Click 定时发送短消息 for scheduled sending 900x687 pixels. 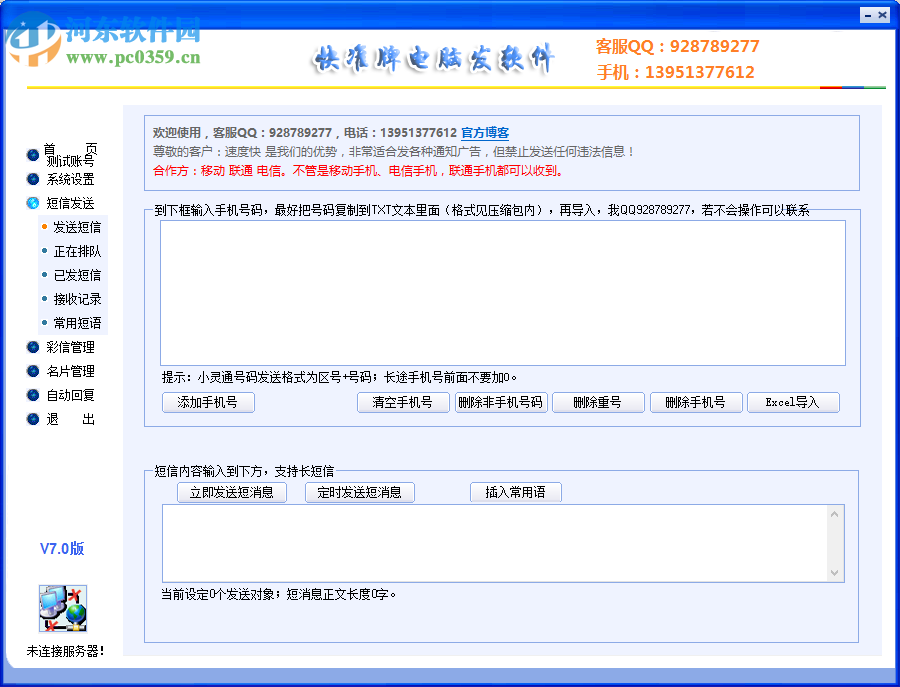(360, 492)
